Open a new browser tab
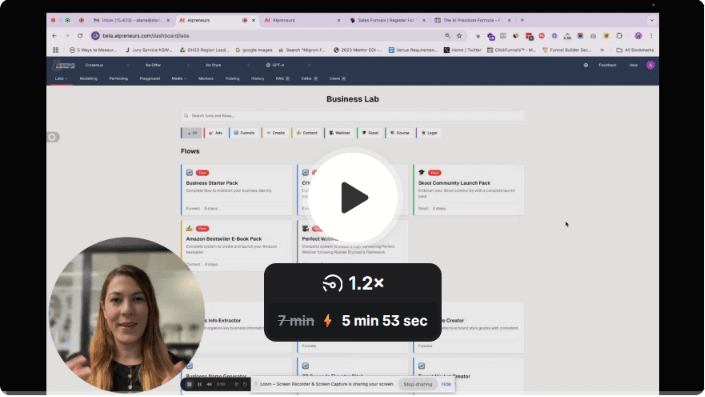The image size is (705, 397). [x=522, y=20]
